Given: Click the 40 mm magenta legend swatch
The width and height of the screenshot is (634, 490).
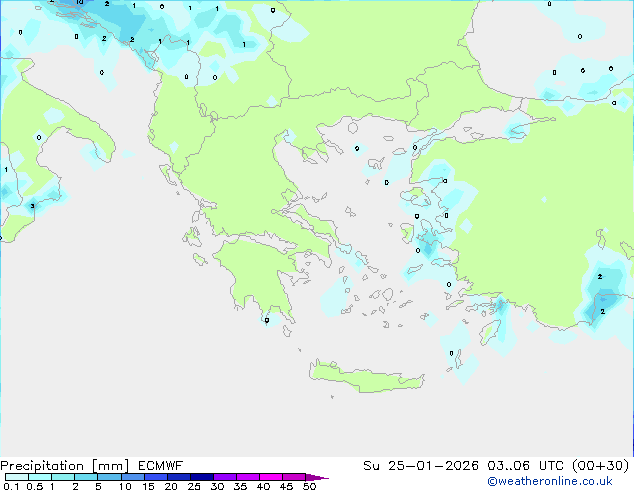Looking at the screenshot, I should tap(271, 477).
